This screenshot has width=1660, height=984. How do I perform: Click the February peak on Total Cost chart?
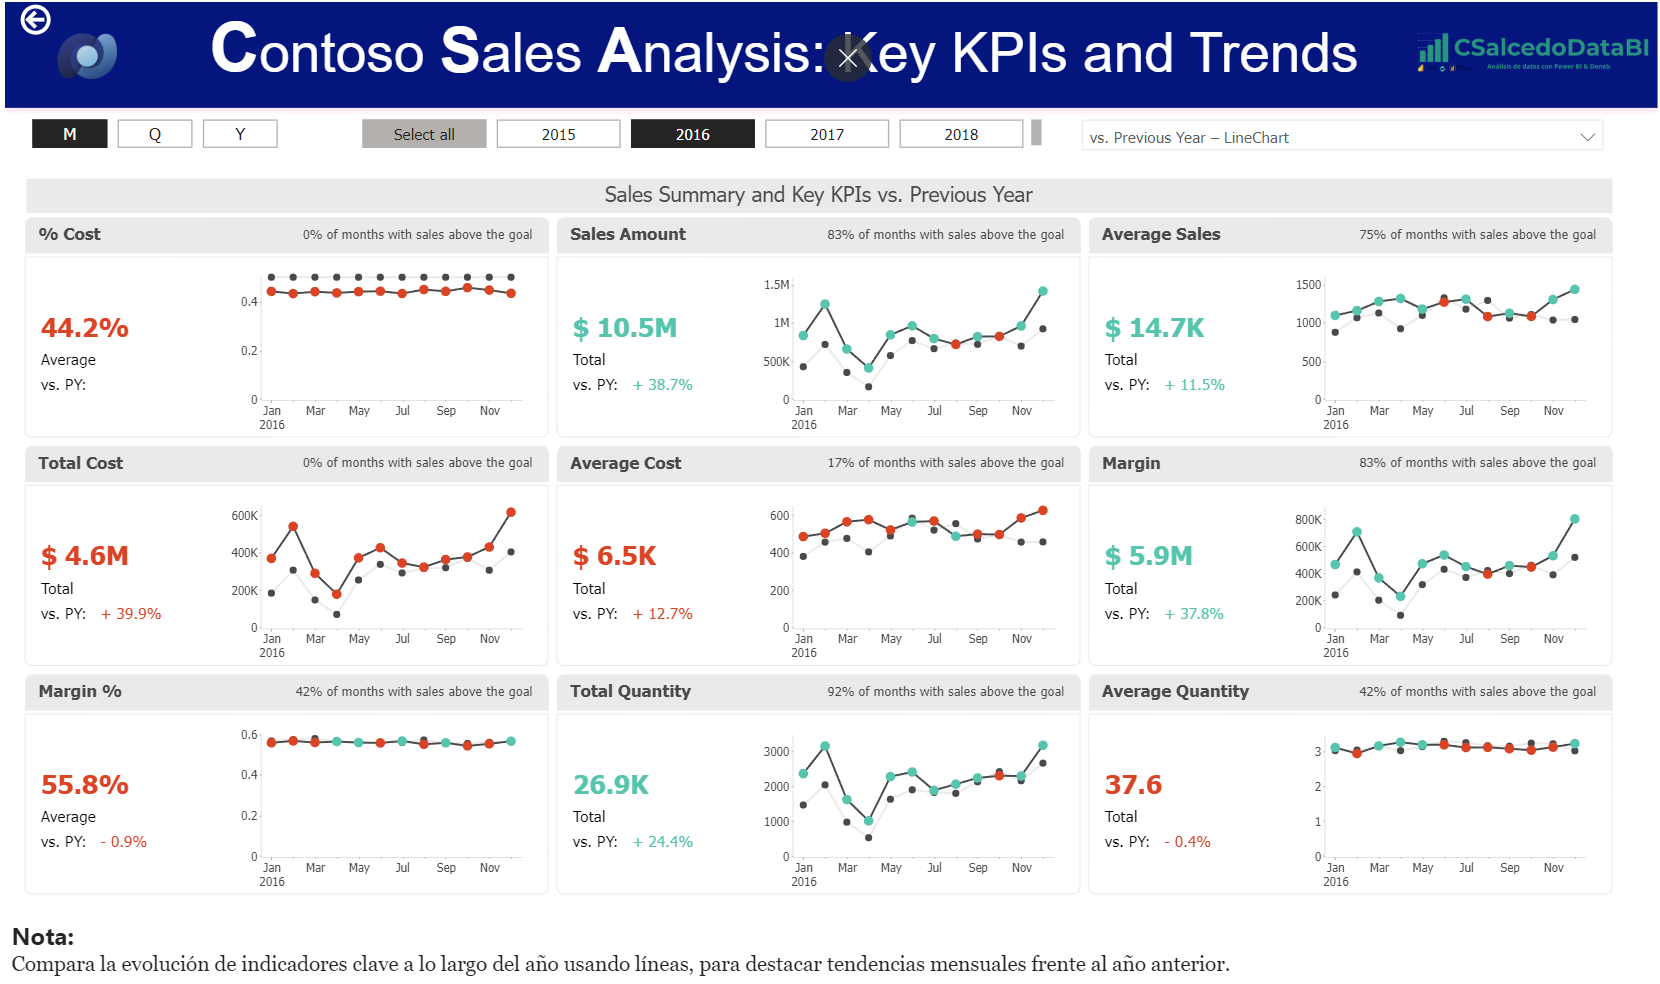(x=293, y=526)
